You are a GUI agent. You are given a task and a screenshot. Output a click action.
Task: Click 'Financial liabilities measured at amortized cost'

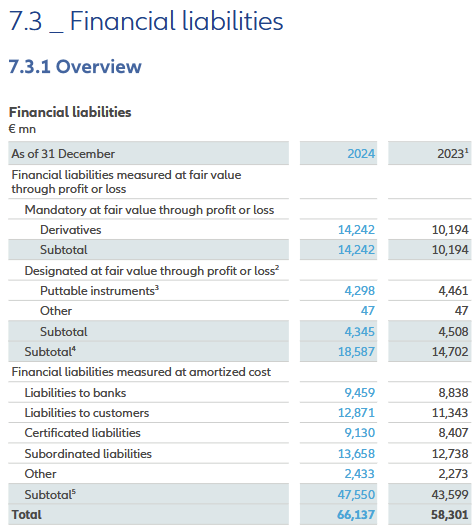pyautogui.click(x=141, y=372)
